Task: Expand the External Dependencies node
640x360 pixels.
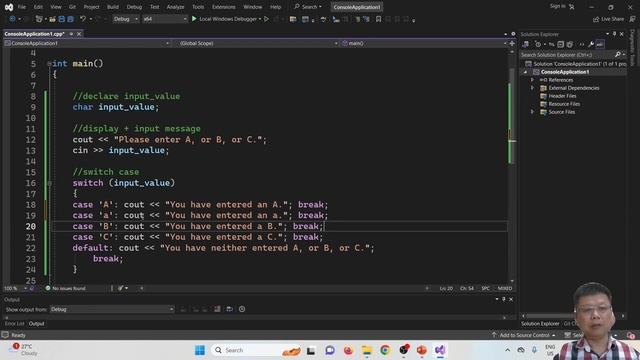Action: [532, 88]
